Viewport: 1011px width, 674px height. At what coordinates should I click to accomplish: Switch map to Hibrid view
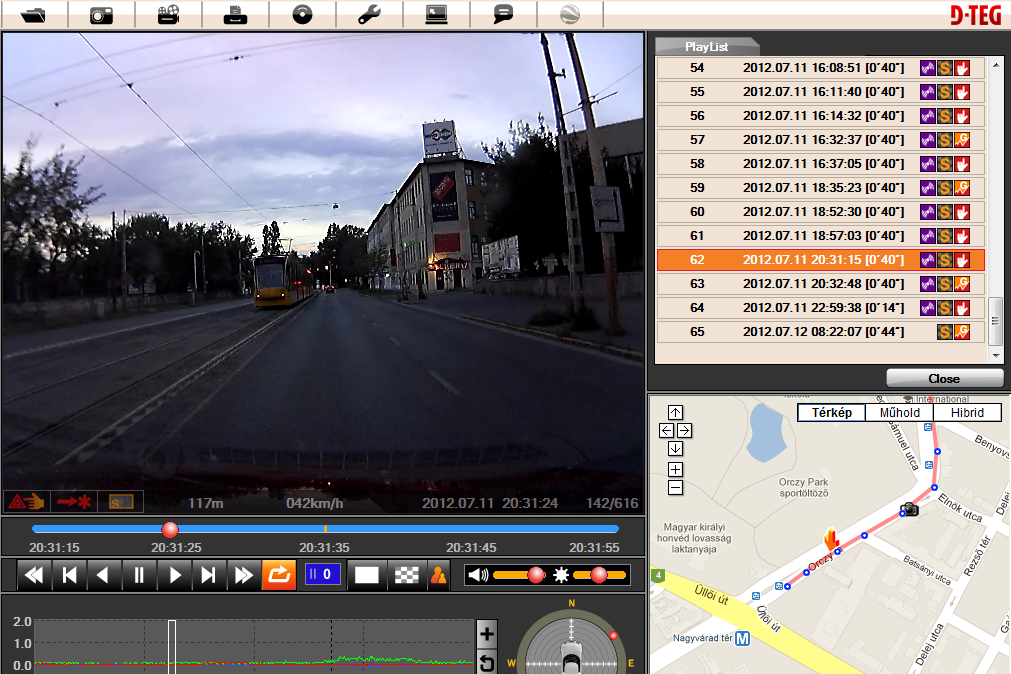tap(967, 413)
